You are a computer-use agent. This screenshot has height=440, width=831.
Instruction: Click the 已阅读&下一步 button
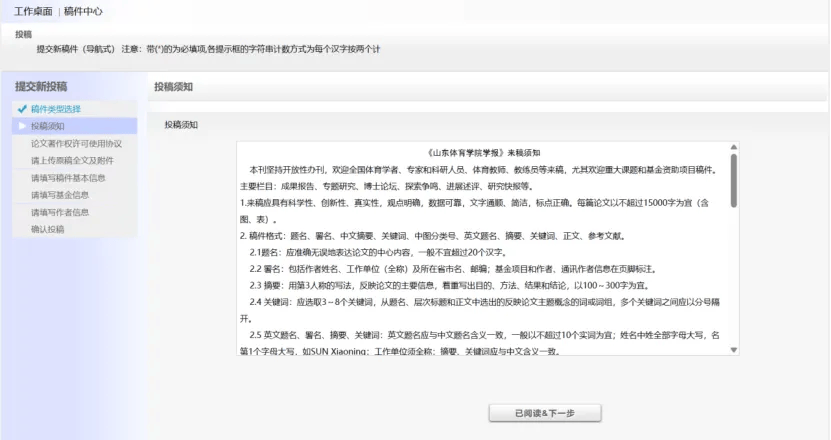click(x=544, y=413)
